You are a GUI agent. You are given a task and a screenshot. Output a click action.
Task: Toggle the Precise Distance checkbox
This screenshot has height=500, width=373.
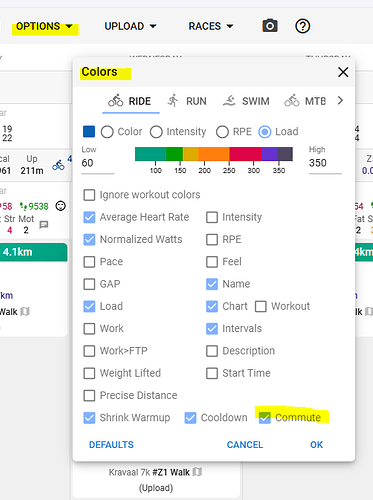click(89, 395)
